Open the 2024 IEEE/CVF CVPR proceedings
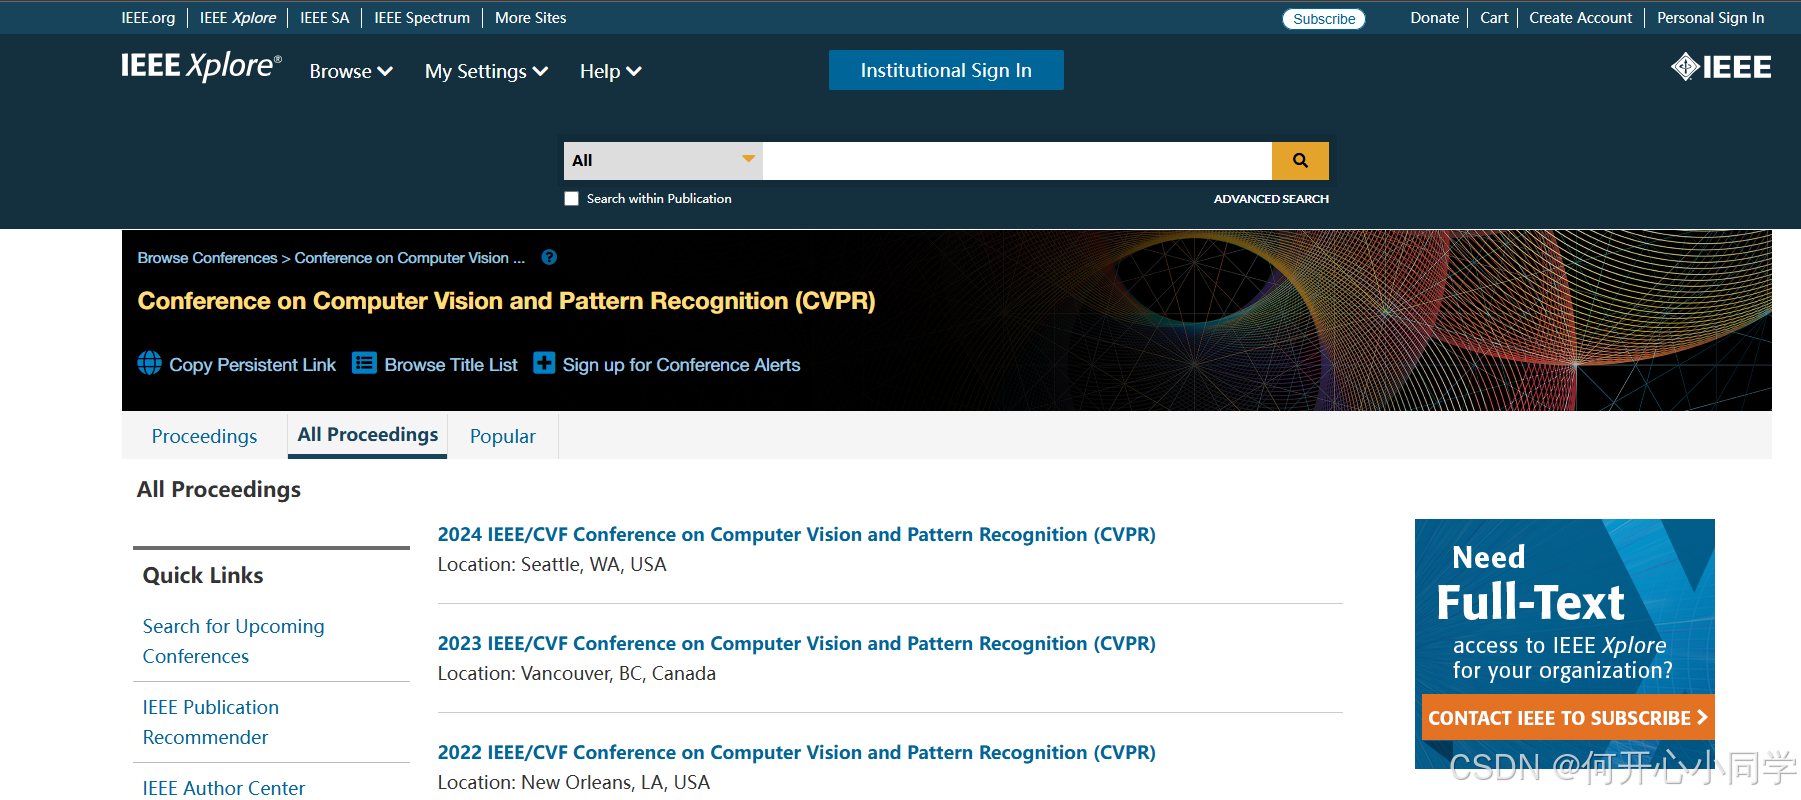Viewport: 1801px width, 800px height. point(796,535)
